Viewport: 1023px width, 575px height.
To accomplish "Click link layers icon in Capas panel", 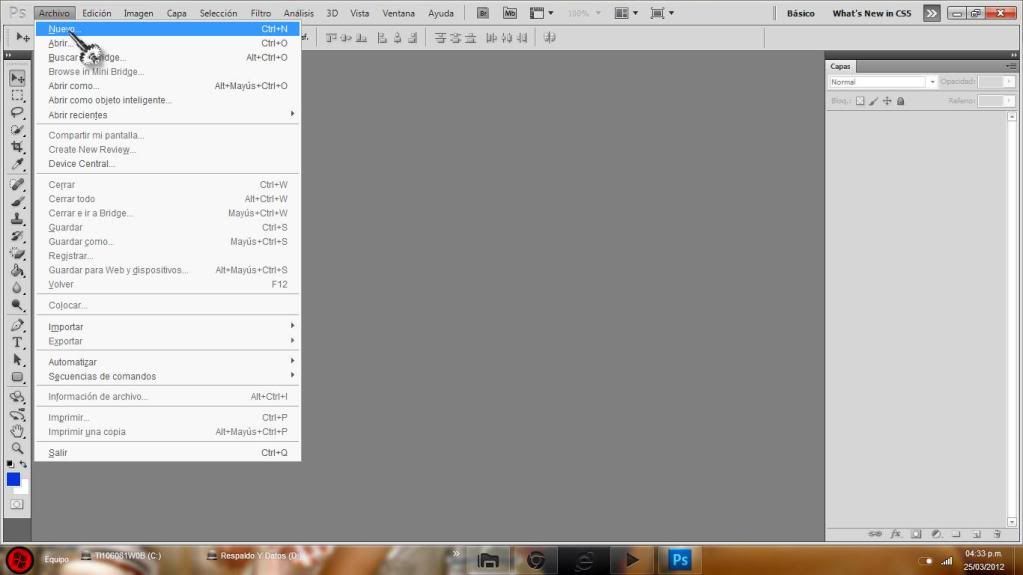I will click(875, 534).
